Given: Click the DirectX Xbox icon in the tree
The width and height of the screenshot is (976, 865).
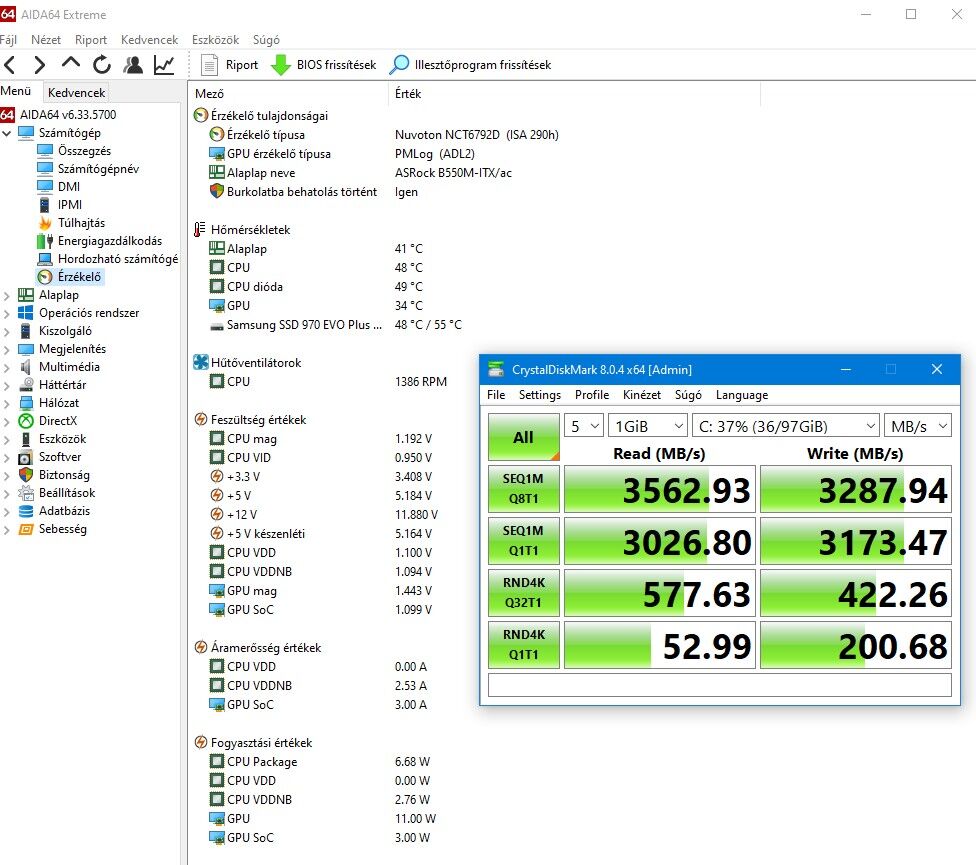Looking at the screenshot, I should click(x=26, y=421).
